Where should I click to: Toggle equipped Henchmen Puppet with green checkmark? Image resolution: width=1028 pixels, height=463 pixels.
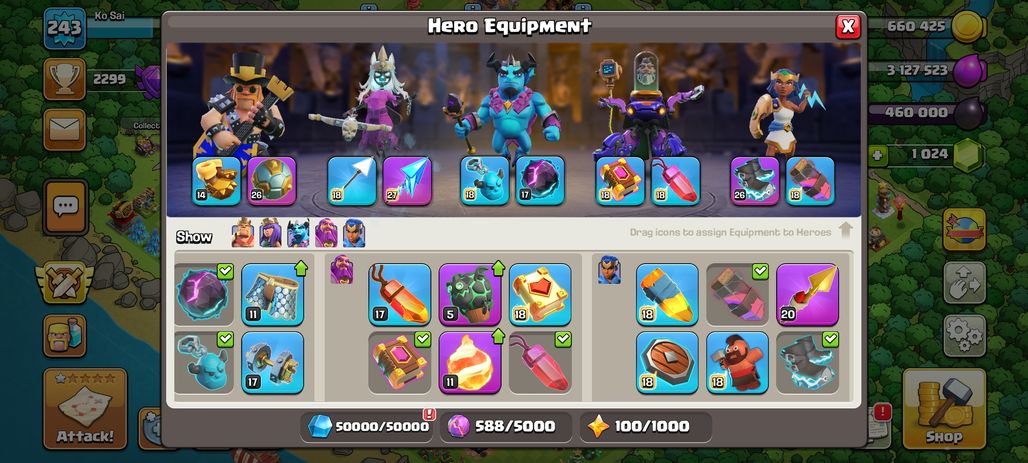(203, 363)
